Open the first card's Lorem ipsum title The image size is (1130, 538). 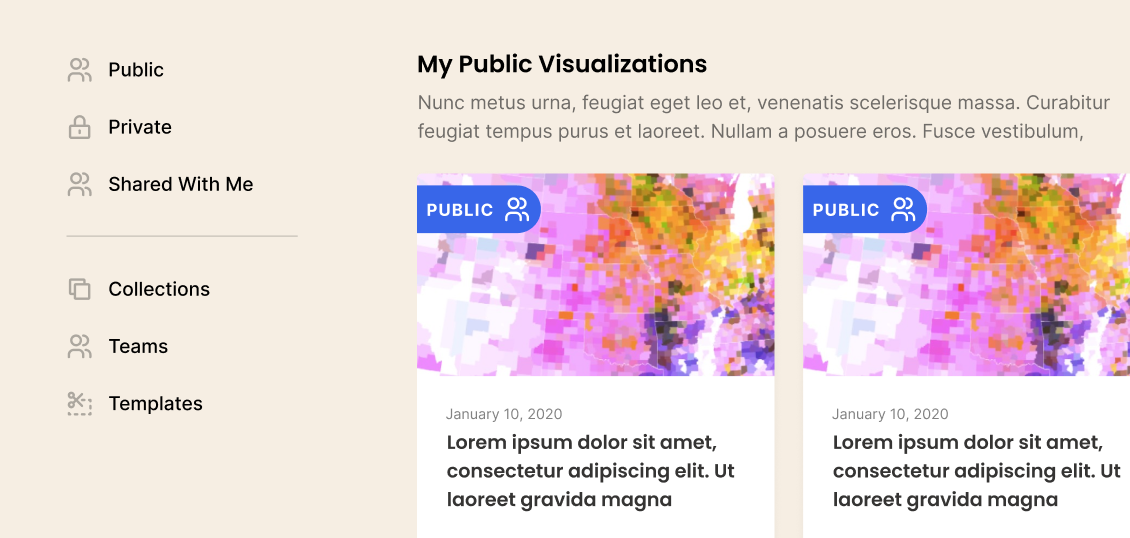coord(591,471)
